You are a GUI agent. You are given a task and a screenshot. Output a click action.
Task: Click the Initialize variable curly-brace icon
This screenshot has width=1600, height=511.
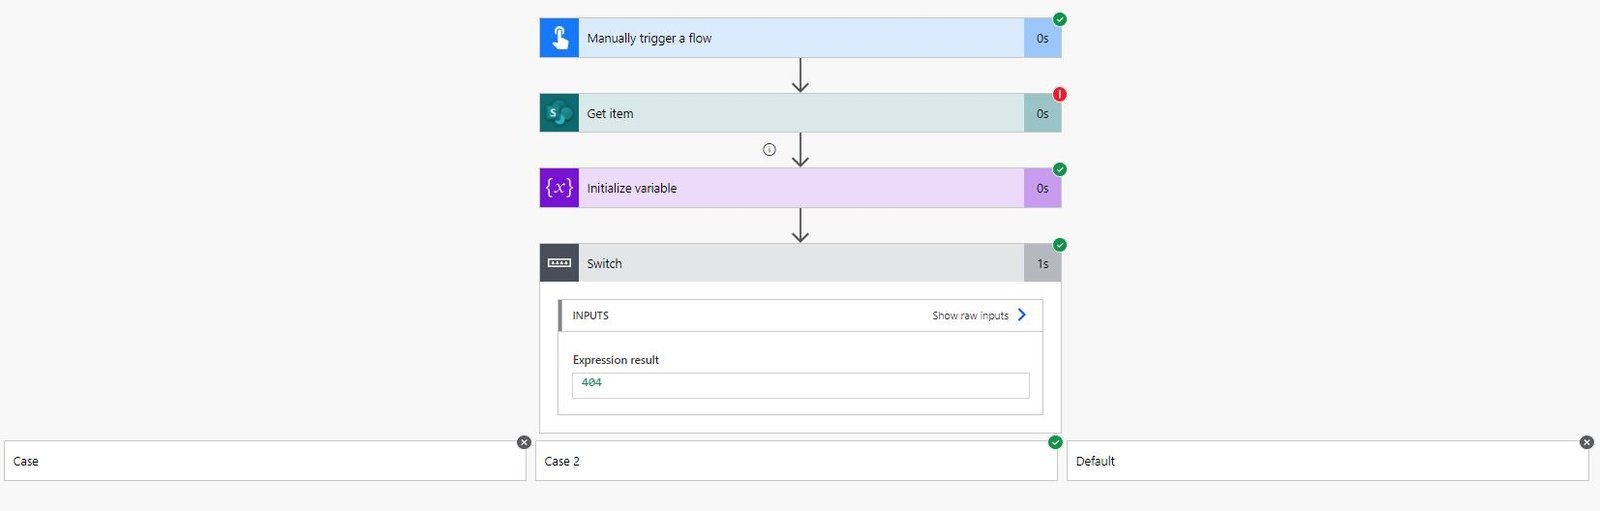pos(559,188)
